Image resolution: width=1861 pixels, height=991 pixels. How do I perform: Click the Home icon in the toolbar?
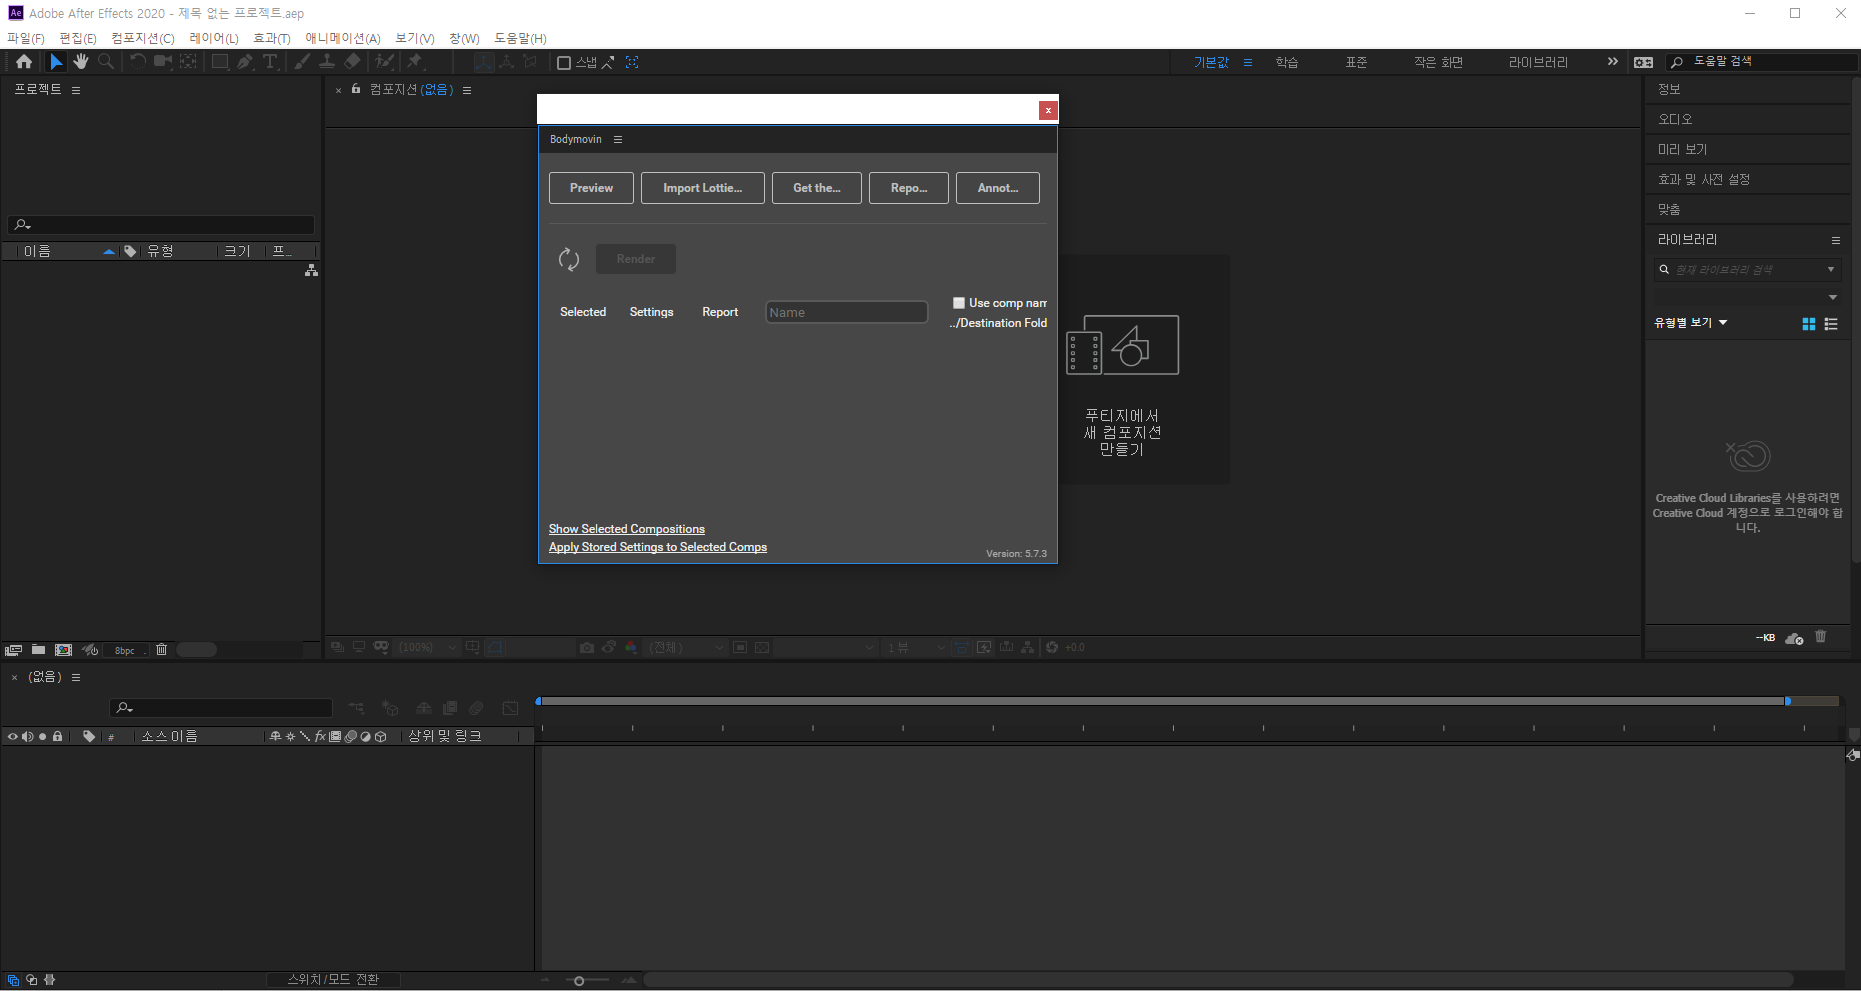coord(24,62)
